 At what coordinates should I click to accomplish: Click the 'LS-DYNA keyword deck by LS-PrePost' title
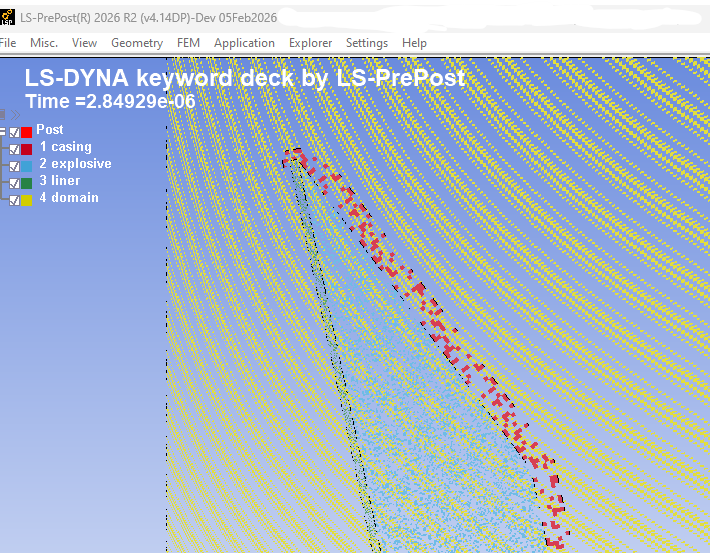tap(245, 78)
